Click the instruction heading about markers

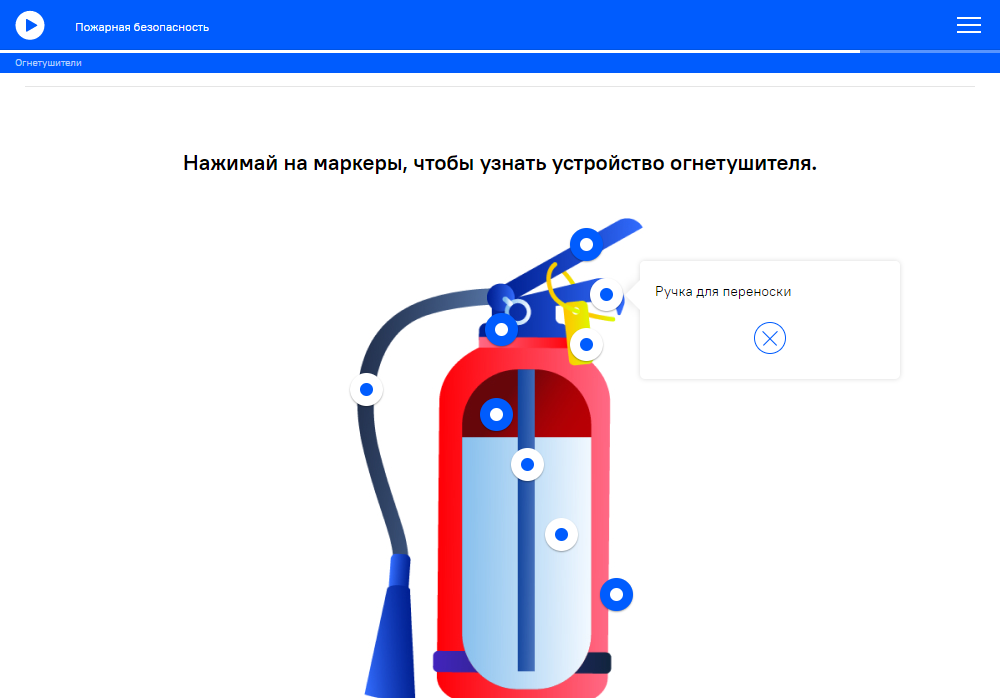point(500,163)
